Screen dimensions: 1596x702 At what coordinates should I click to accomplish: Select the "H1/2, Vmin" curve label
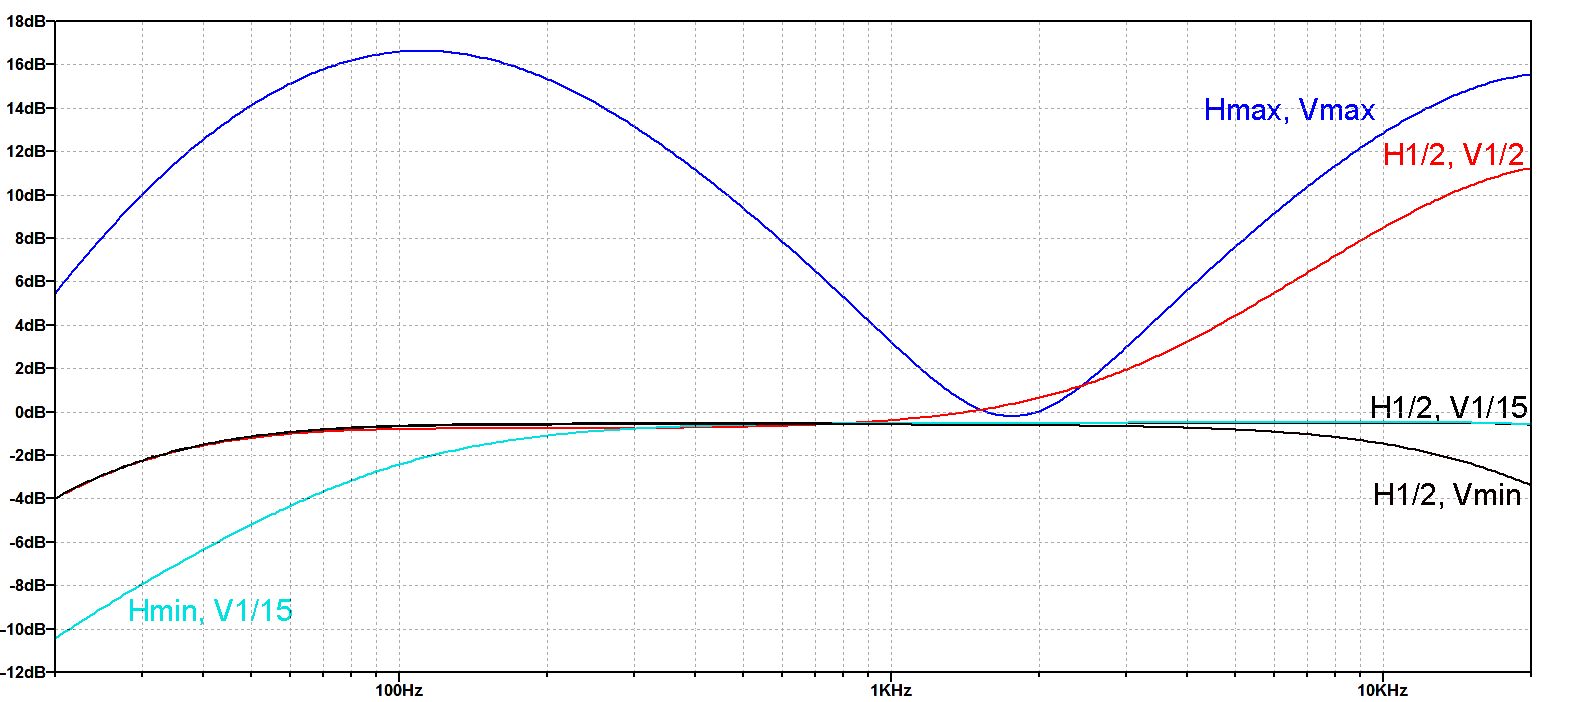tap(1446, 495)
